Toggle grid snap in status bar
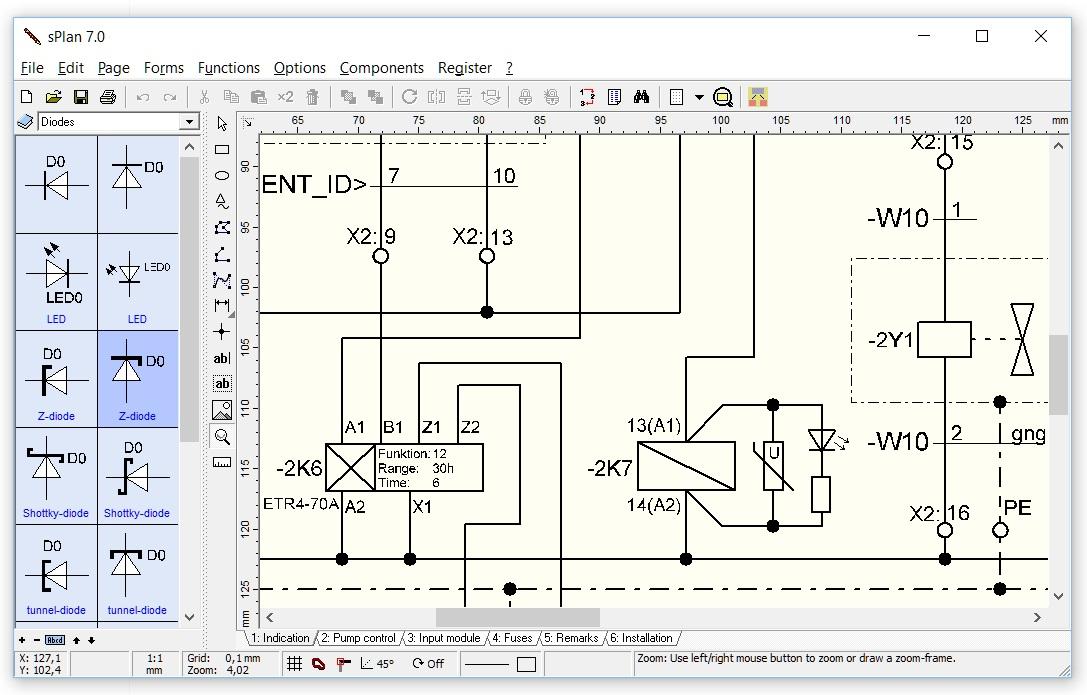 [294, 663]
